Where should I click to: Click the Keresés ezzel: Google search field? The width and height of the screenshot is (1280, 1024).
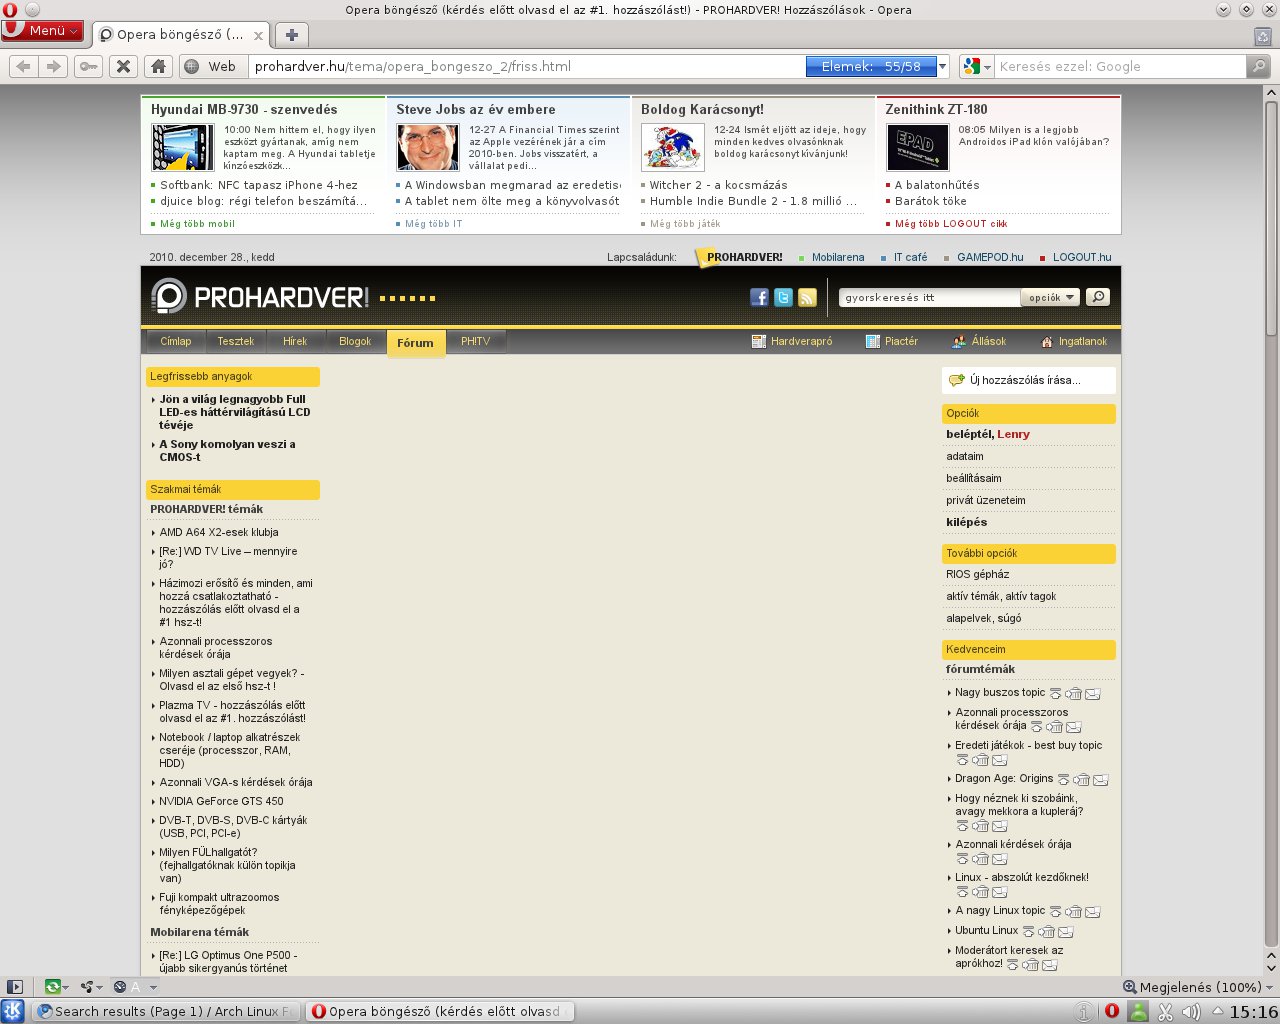click(1120, 66)
